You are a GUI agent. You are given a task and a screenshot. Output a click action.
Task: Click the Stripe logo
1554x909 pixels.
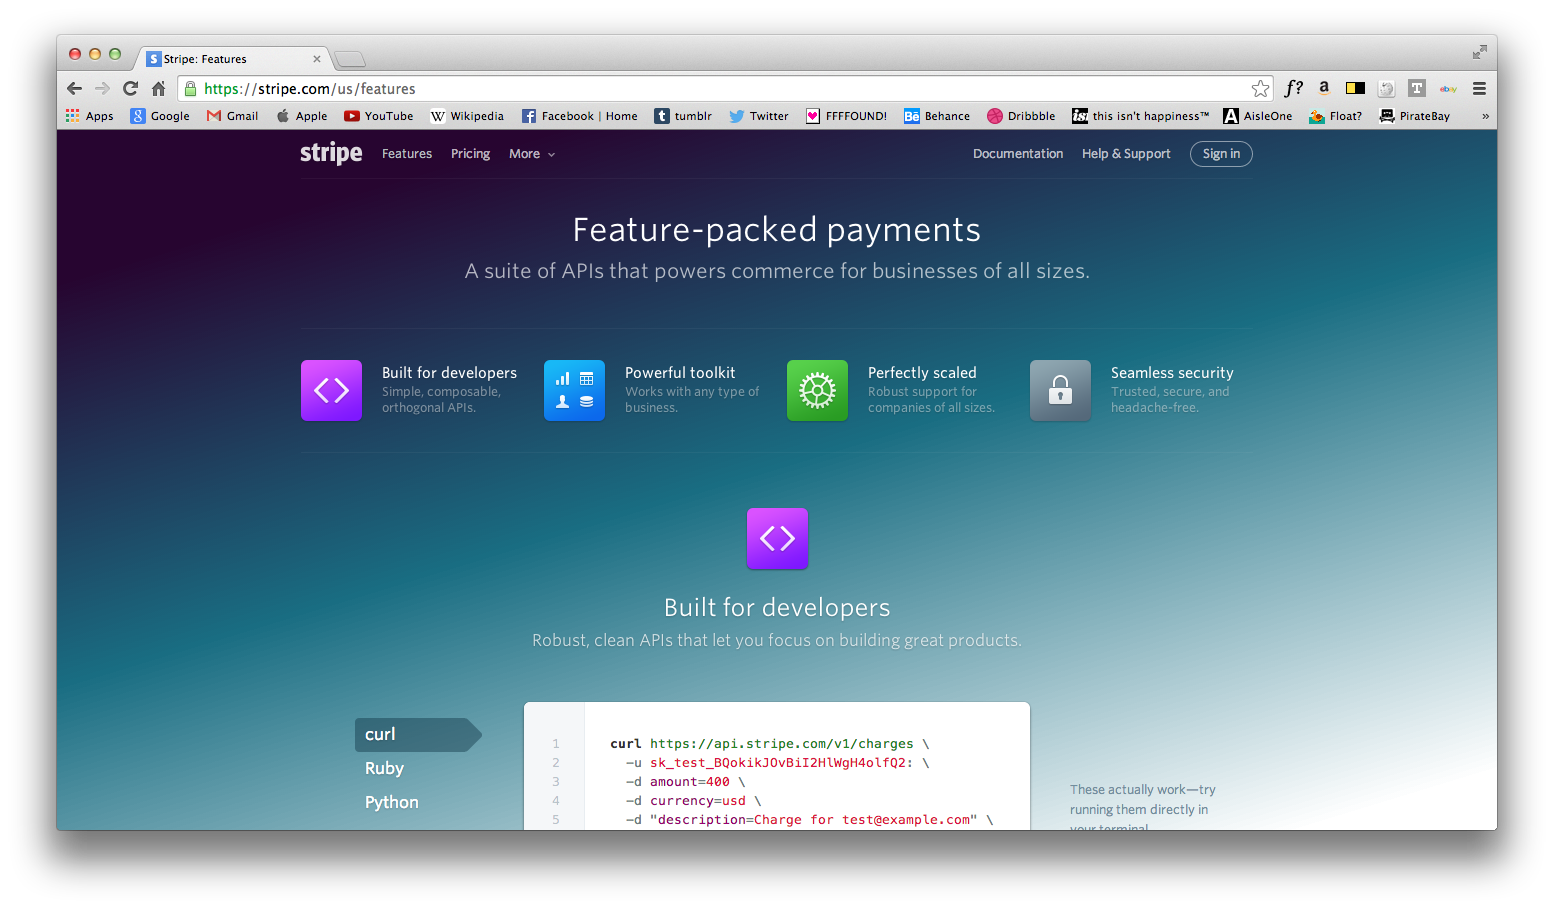tap(331, 153)
